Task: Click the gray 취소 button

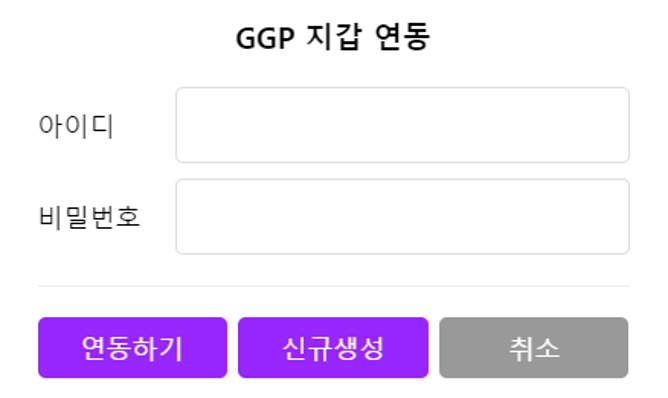Action: coord(534,348)
